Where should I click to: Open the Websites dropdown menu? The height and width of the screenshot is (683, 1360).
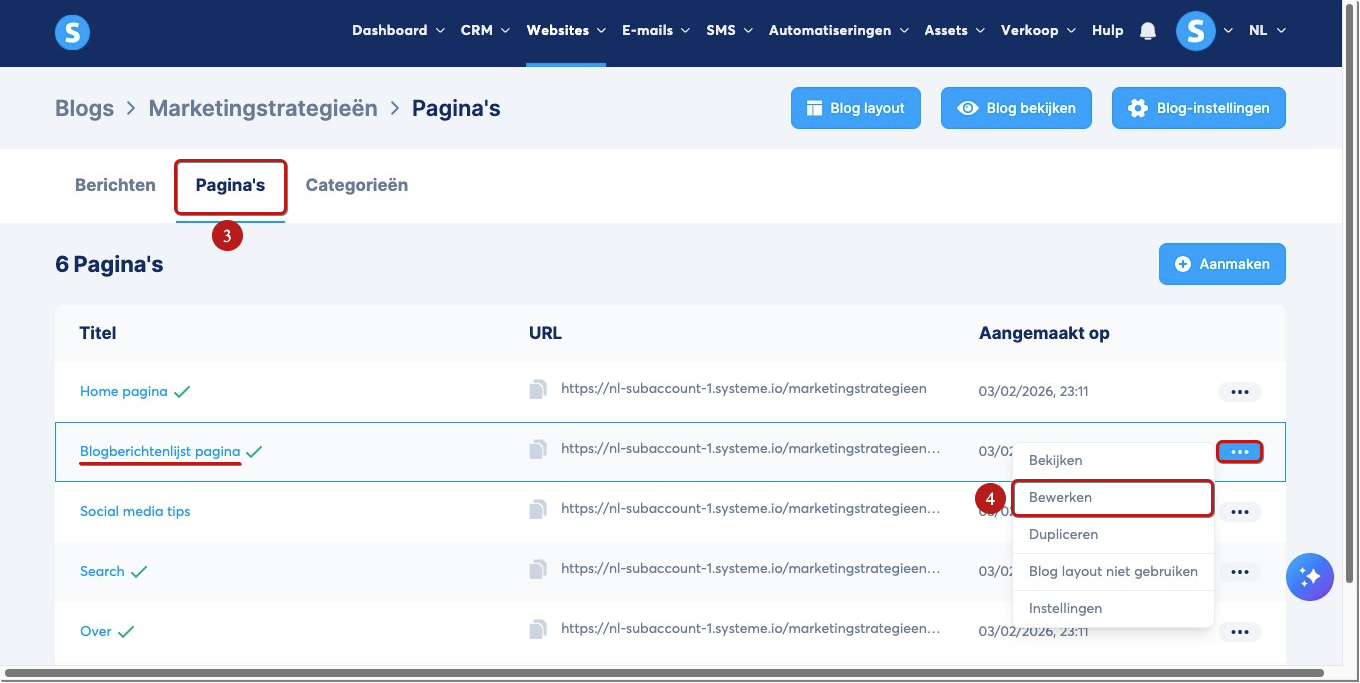(x=566, y=30)
